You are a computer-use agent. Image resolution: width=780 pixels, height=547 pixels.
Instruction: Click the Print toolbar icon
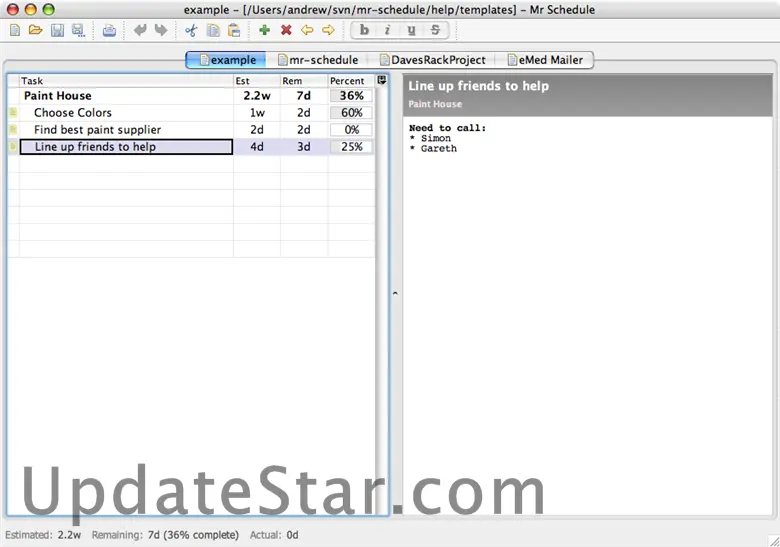pyautogui.click(x=109, y=30)
